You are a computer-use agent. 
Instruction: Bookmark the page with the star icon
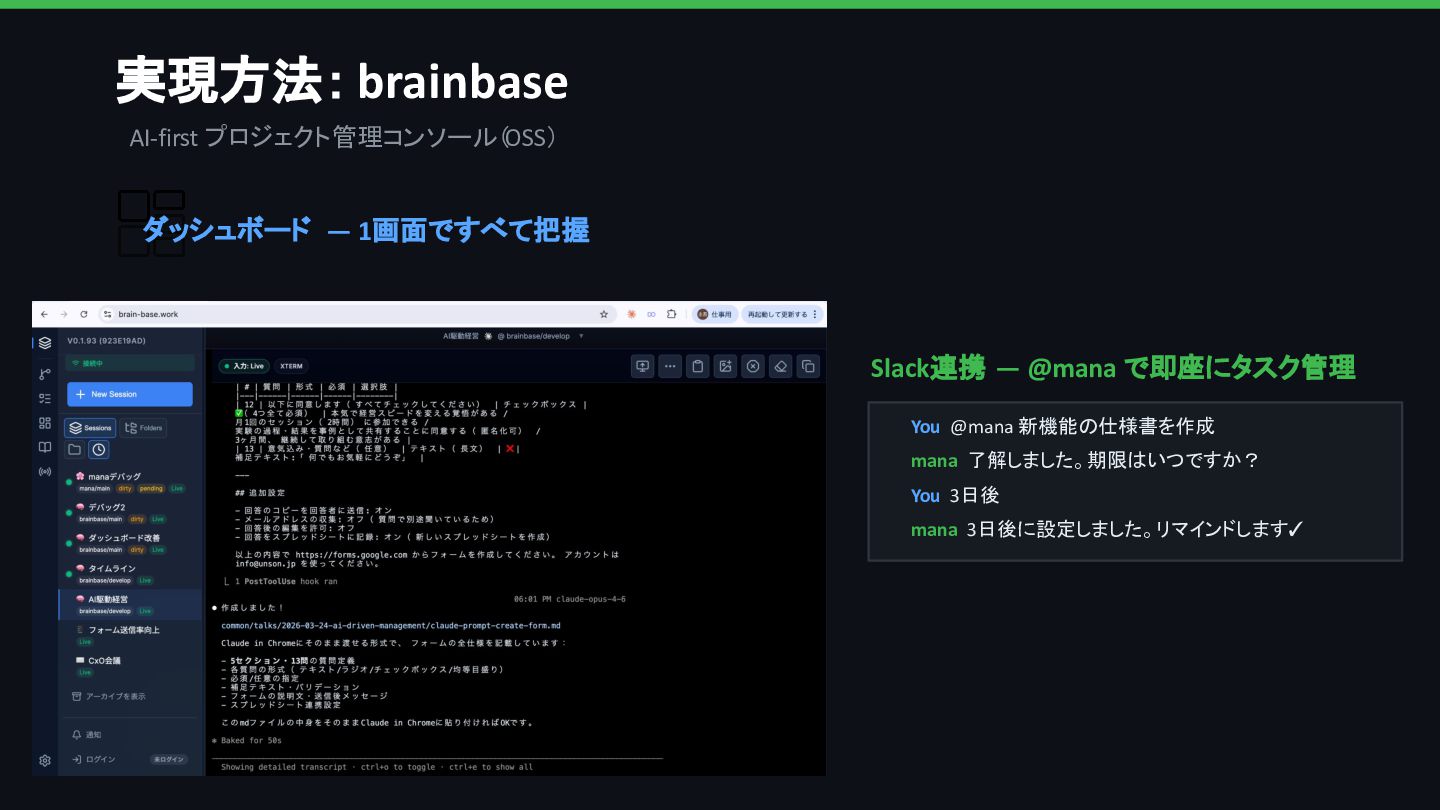[604, 314]
